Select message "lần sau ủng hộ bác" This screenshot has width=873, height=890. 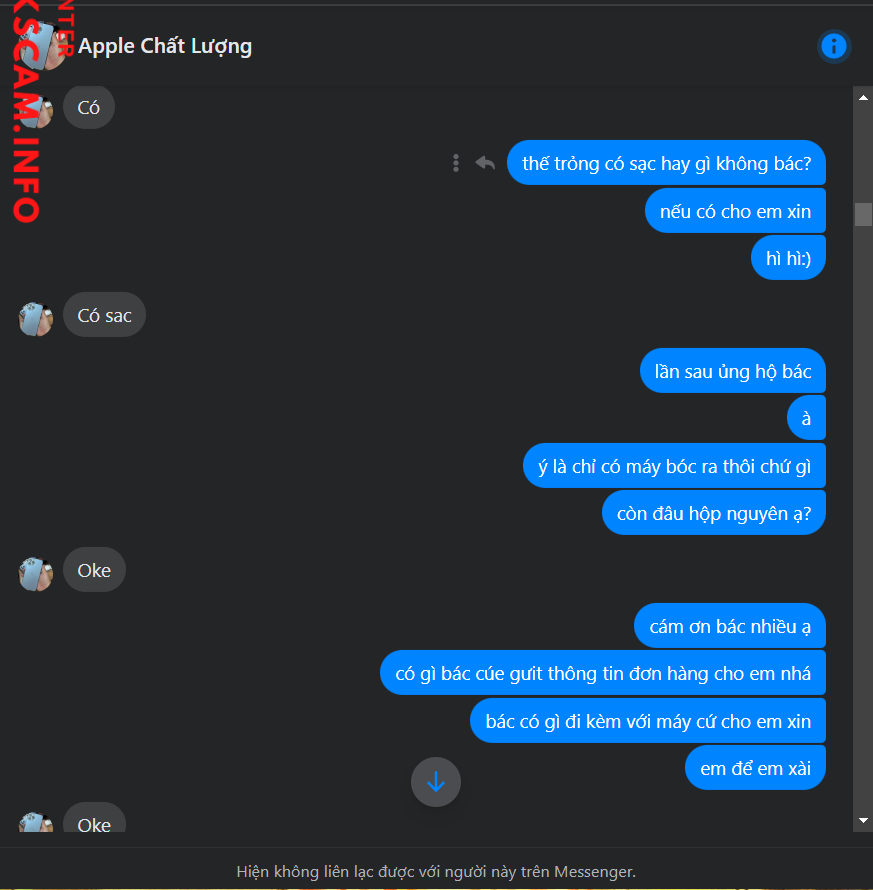point(733,371)
